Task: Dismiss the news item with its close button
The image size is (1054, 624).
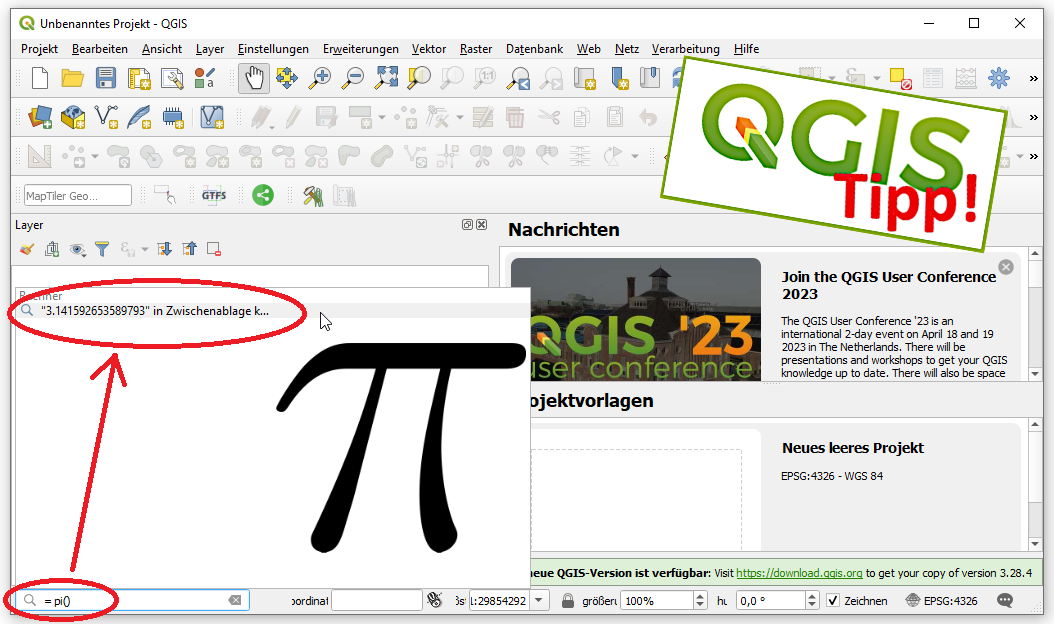Action: [x=1006, y=267]
